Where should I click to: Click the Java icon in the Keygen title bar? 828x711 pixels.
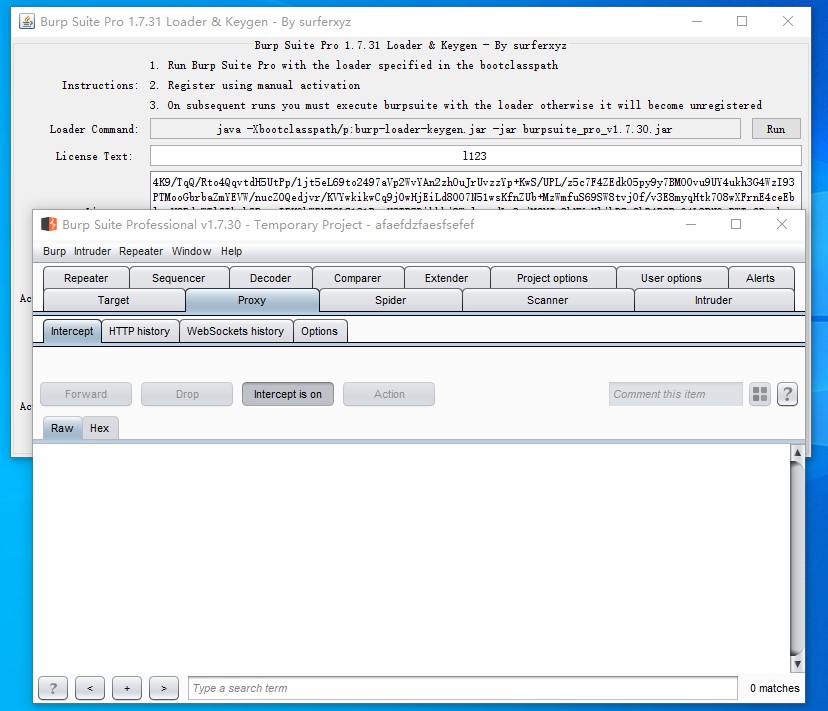tap(27, 22)
